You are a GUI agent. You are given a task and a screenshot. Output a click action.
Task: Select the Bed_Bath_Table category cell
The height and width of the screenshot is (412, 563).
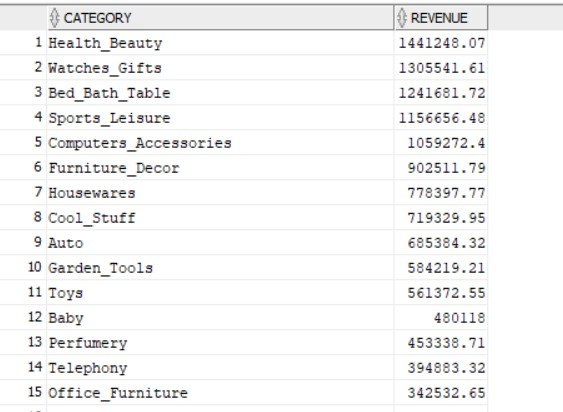point(220,93)
